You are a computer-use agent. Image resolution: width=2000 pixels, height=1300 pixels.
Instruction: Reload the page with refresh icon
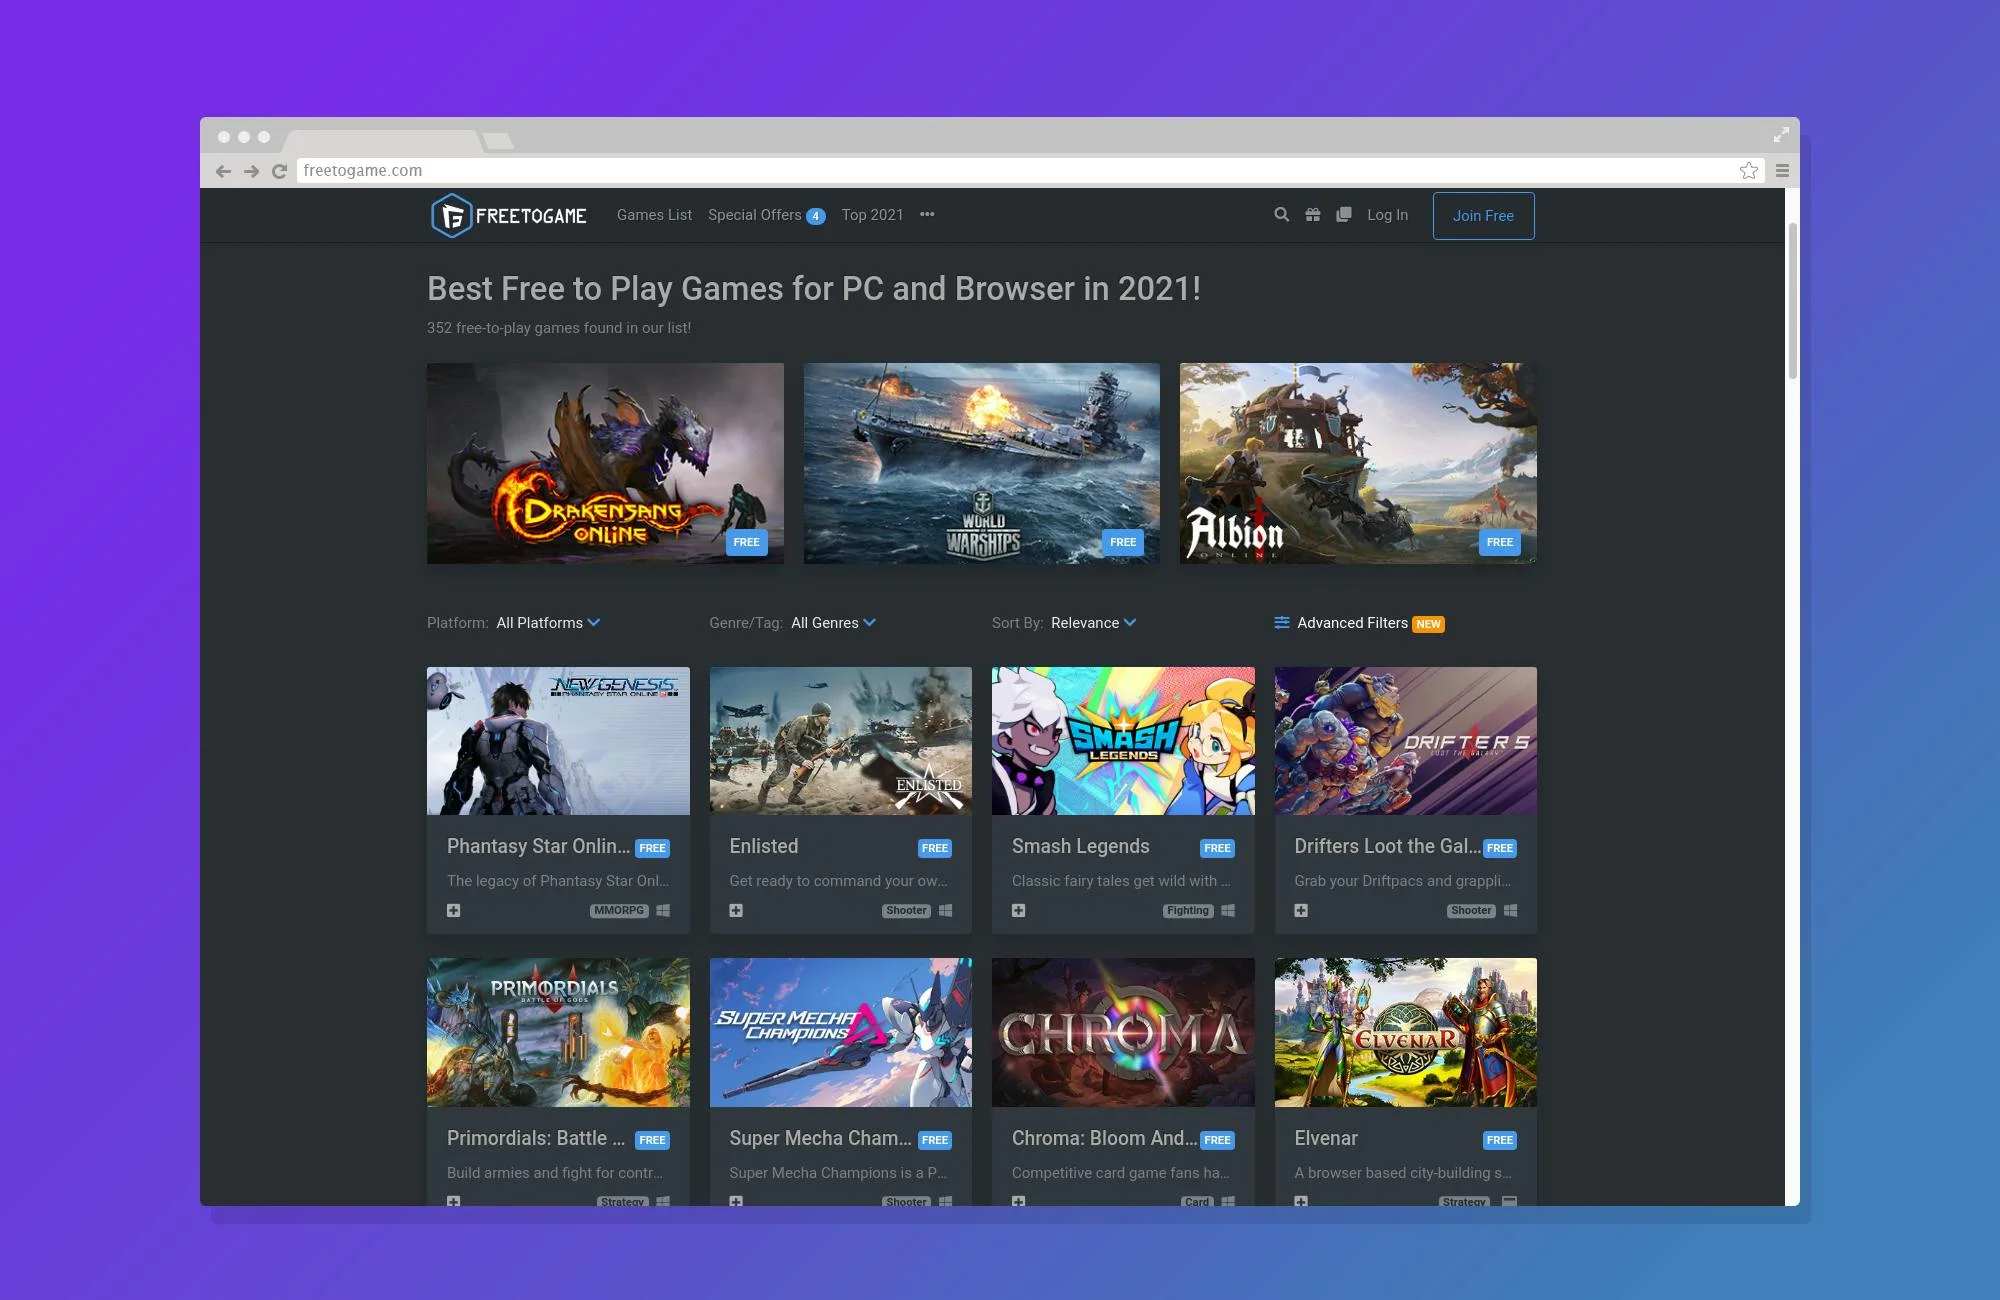[279, 171]
